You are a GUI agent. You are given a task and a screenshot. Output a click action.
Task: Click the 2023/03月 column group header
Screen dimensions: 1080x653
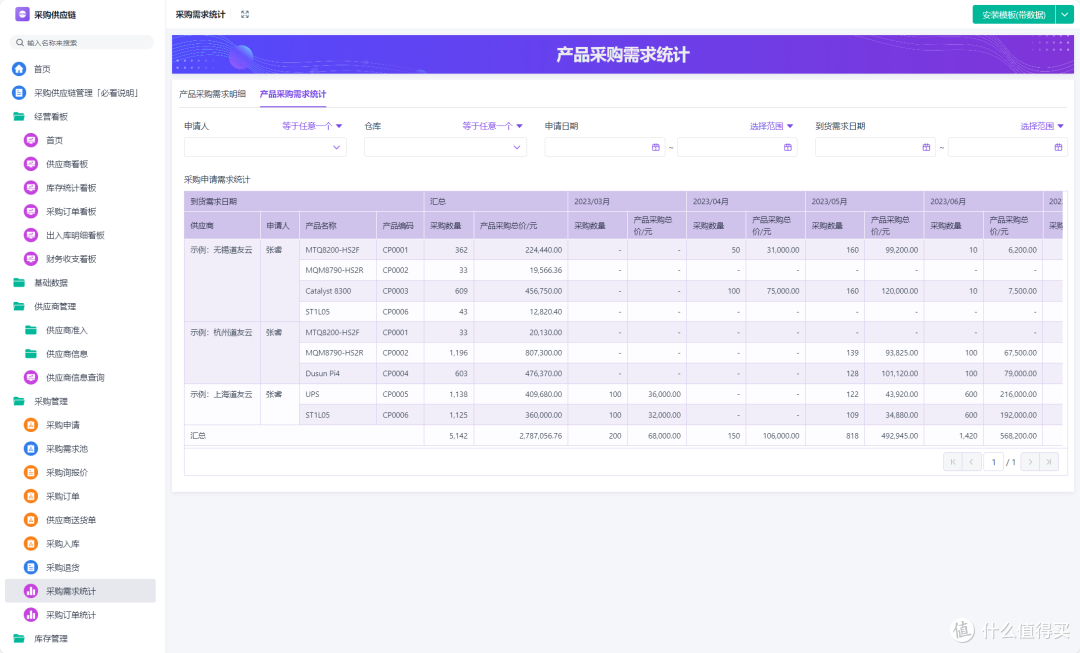coord(627,202)
